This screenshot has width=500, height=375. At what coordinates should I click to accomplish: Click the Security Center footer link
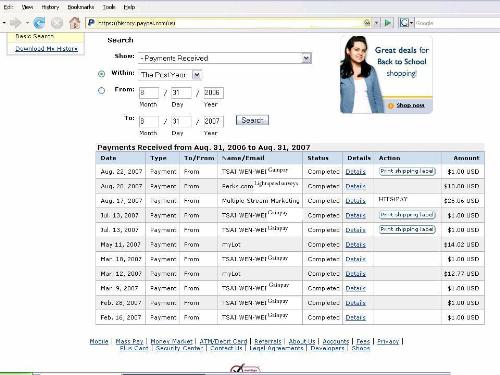[x=179, y=348]
